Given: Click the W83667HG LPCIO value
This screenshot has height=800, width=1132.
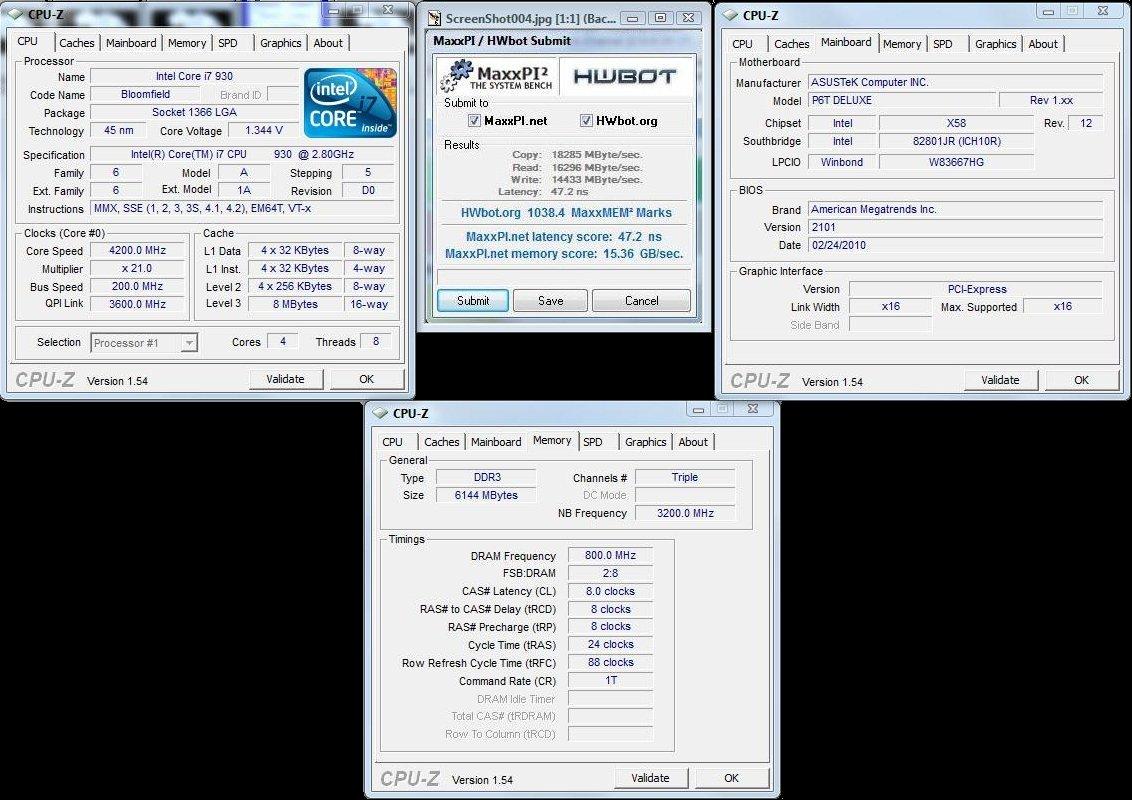Looking at the screenshot, I should (956, 162).
